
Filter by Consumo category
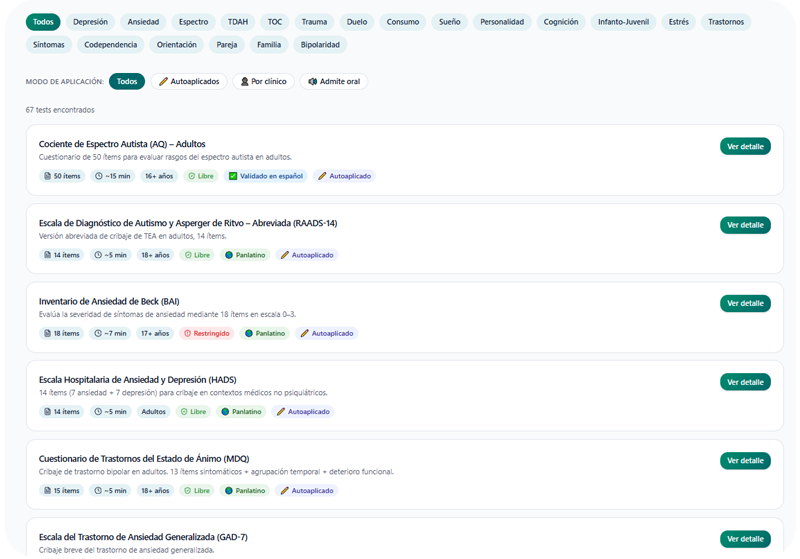(403, 22)
